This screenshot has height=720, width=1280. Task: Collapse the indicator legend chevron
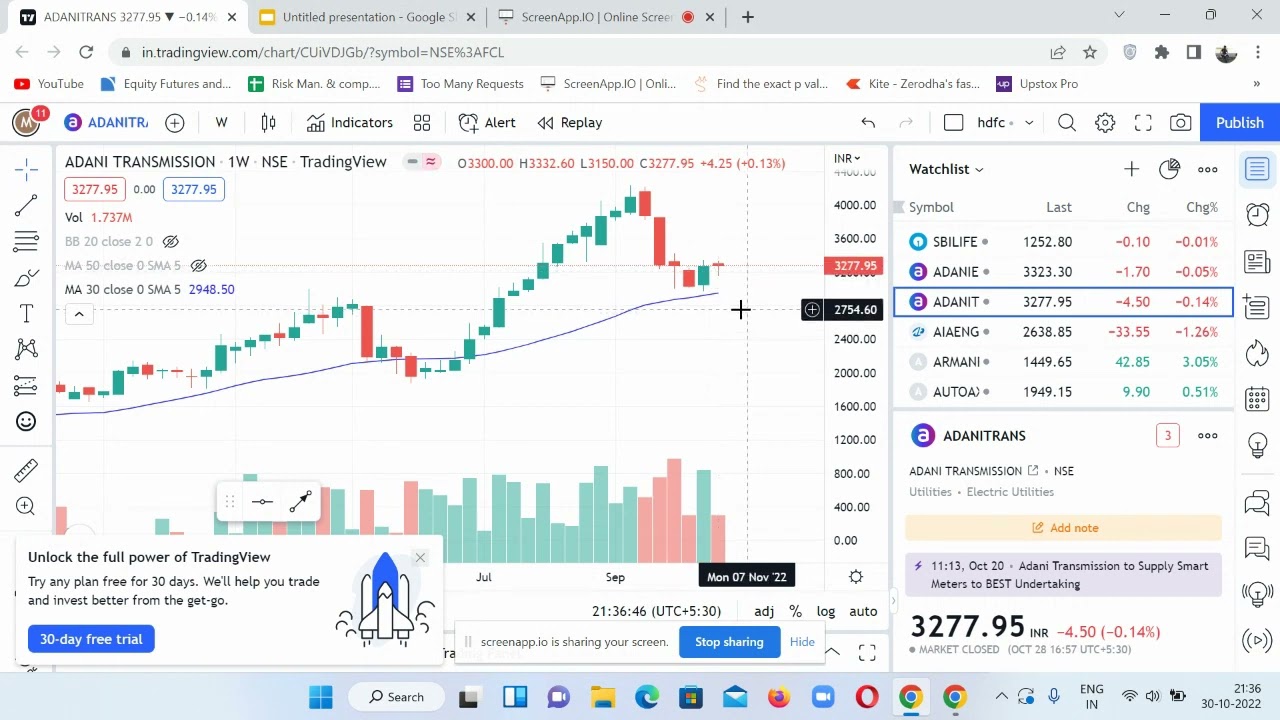(79, 314)
